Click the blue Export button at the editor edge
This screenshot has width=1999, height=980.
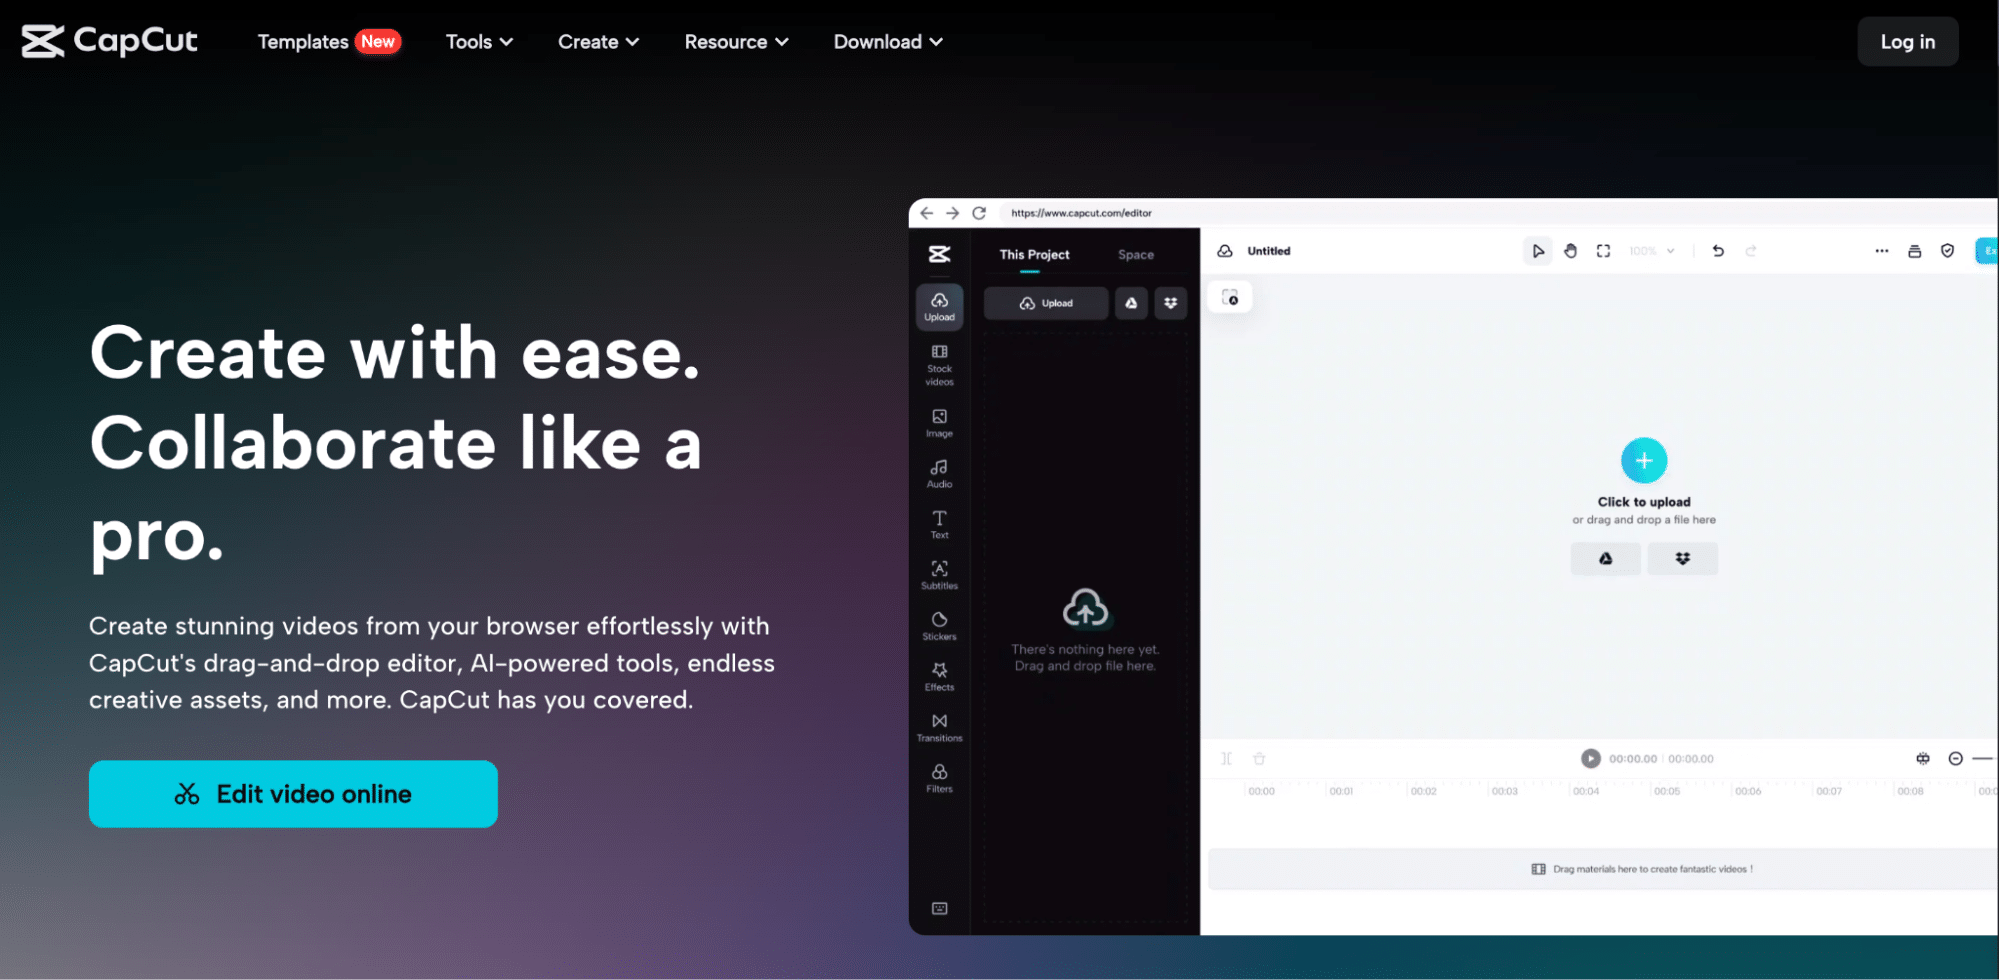pyautogui.click(x=1987, y=251)
